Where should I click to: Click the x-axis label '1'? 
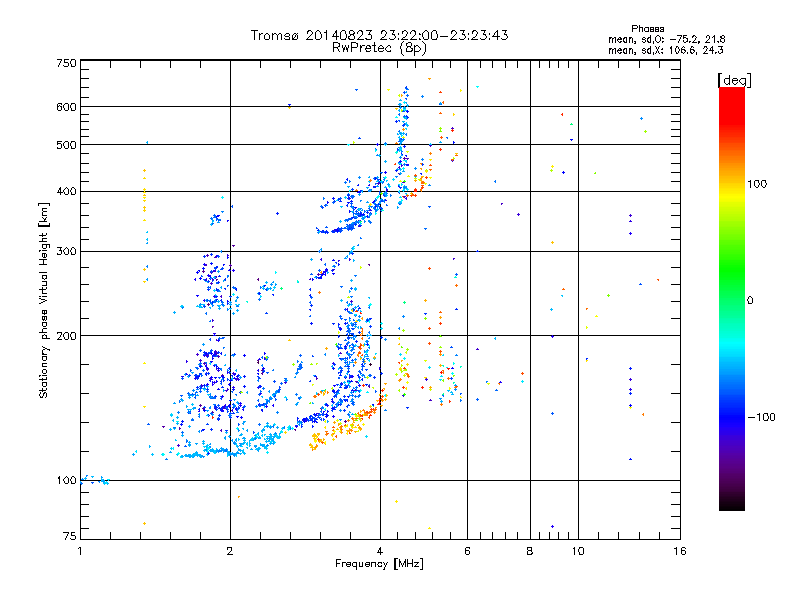click(80, 551)
